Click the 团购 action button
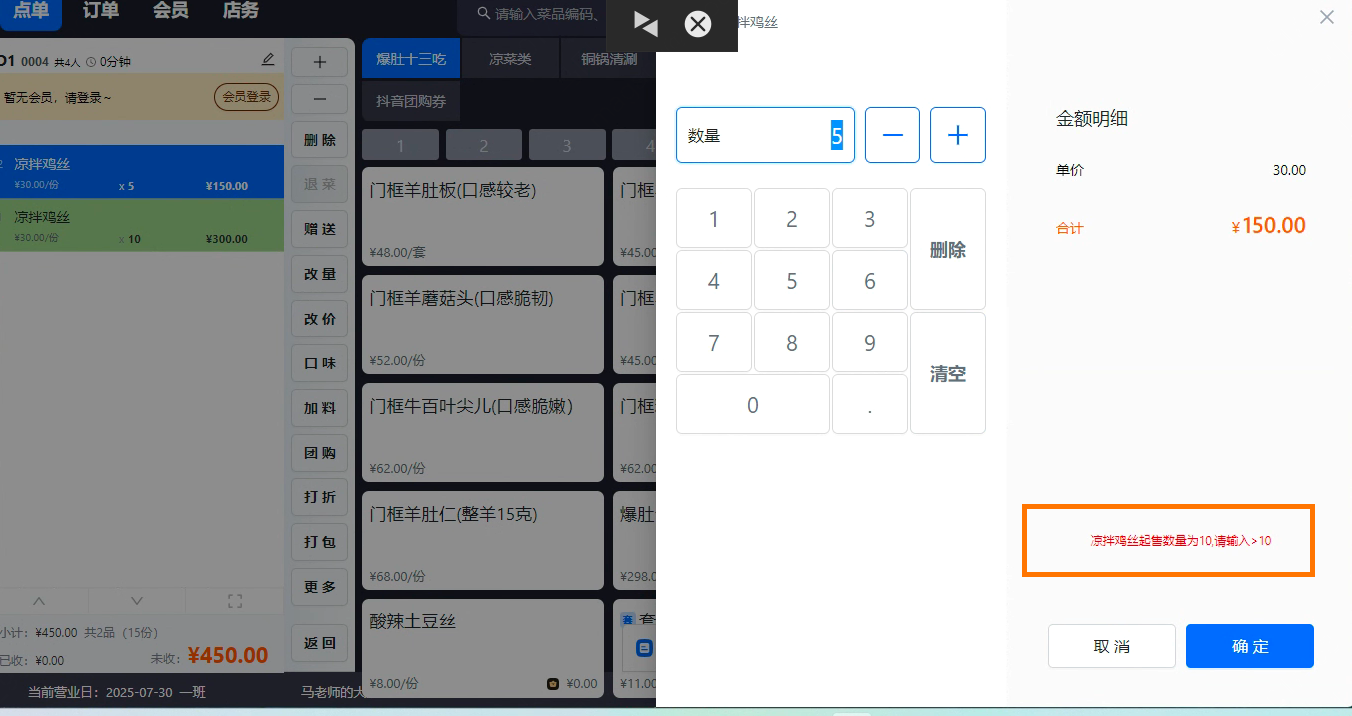Screen dimensions: 1352x716 point(320,452)
